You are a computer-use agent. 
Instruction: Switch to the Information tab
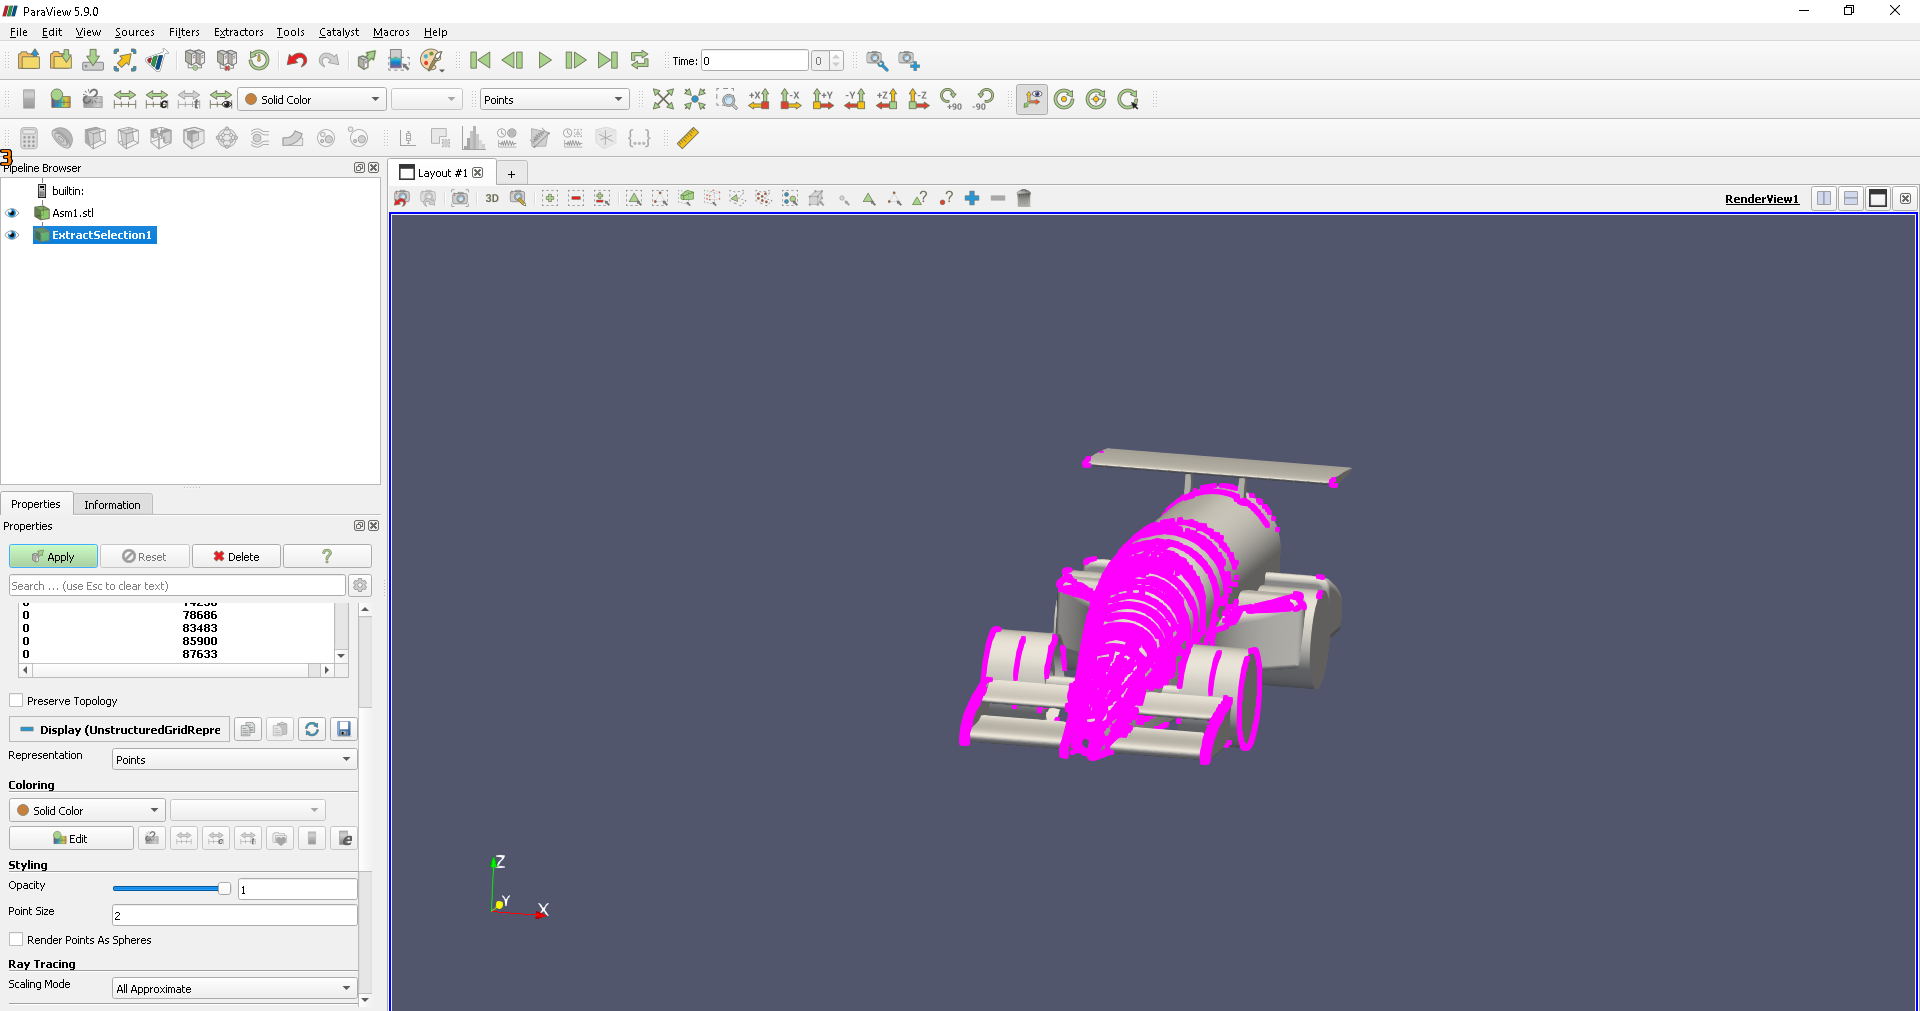(x=112, y=505)
